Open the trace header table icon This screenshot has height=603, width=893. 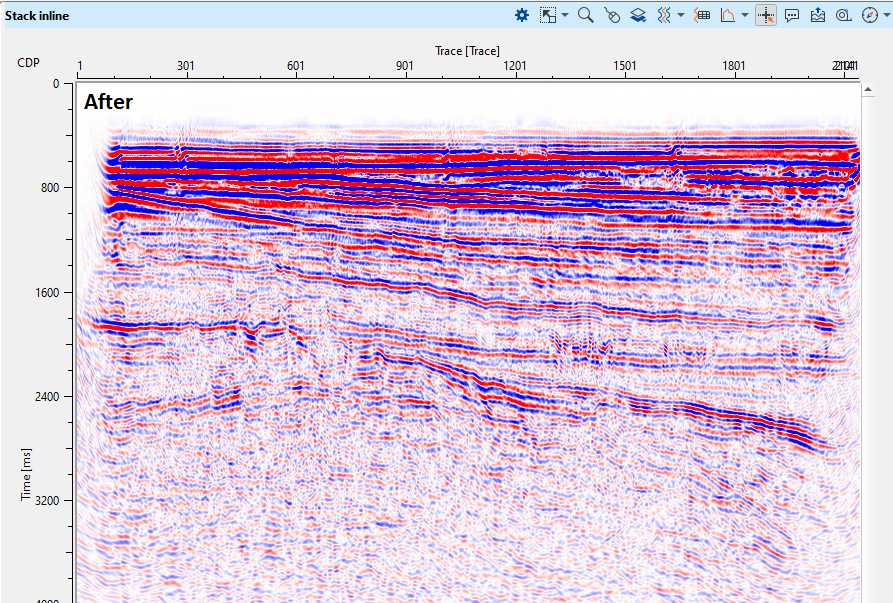[702, 15]
